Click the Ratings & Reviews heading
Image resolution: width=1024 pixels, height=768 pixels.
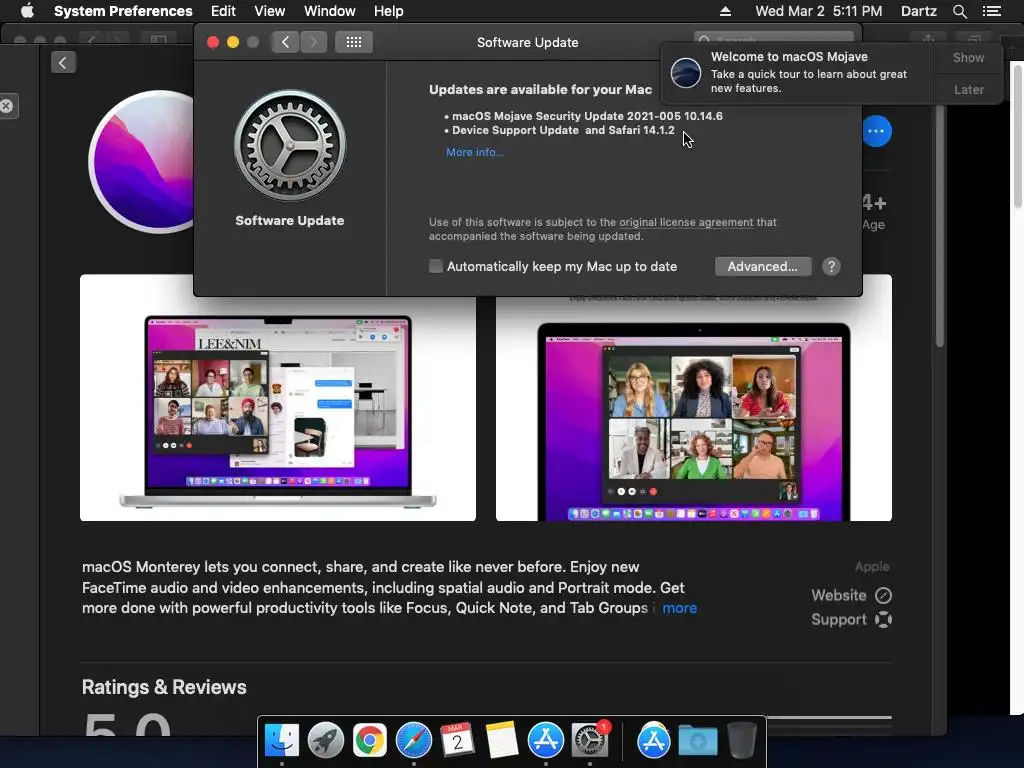tap(164, 687)
